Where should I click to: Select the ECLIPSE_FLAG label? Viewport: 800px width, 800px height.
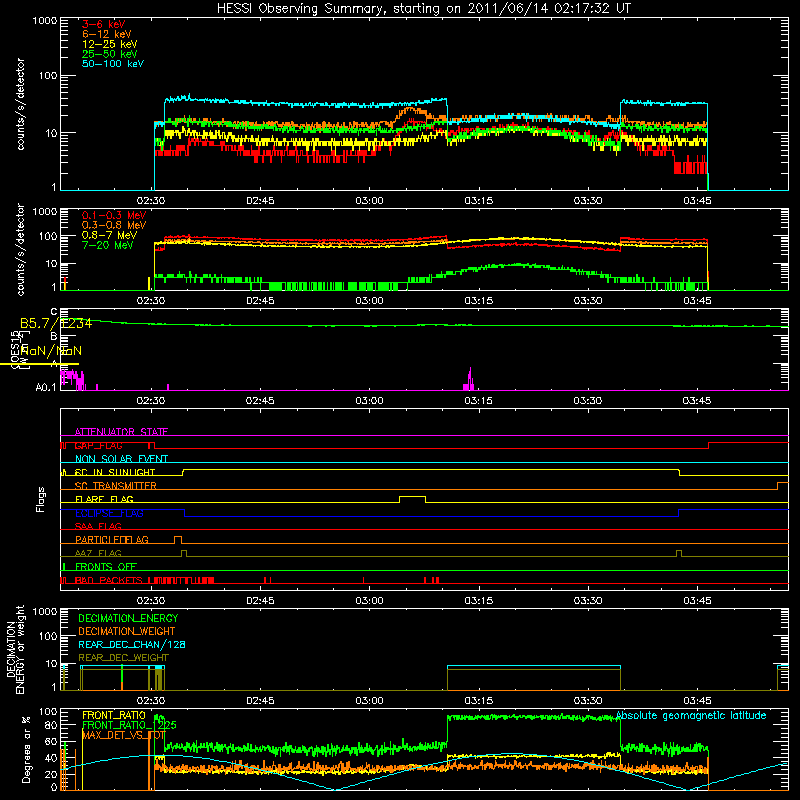click(109, 513)
